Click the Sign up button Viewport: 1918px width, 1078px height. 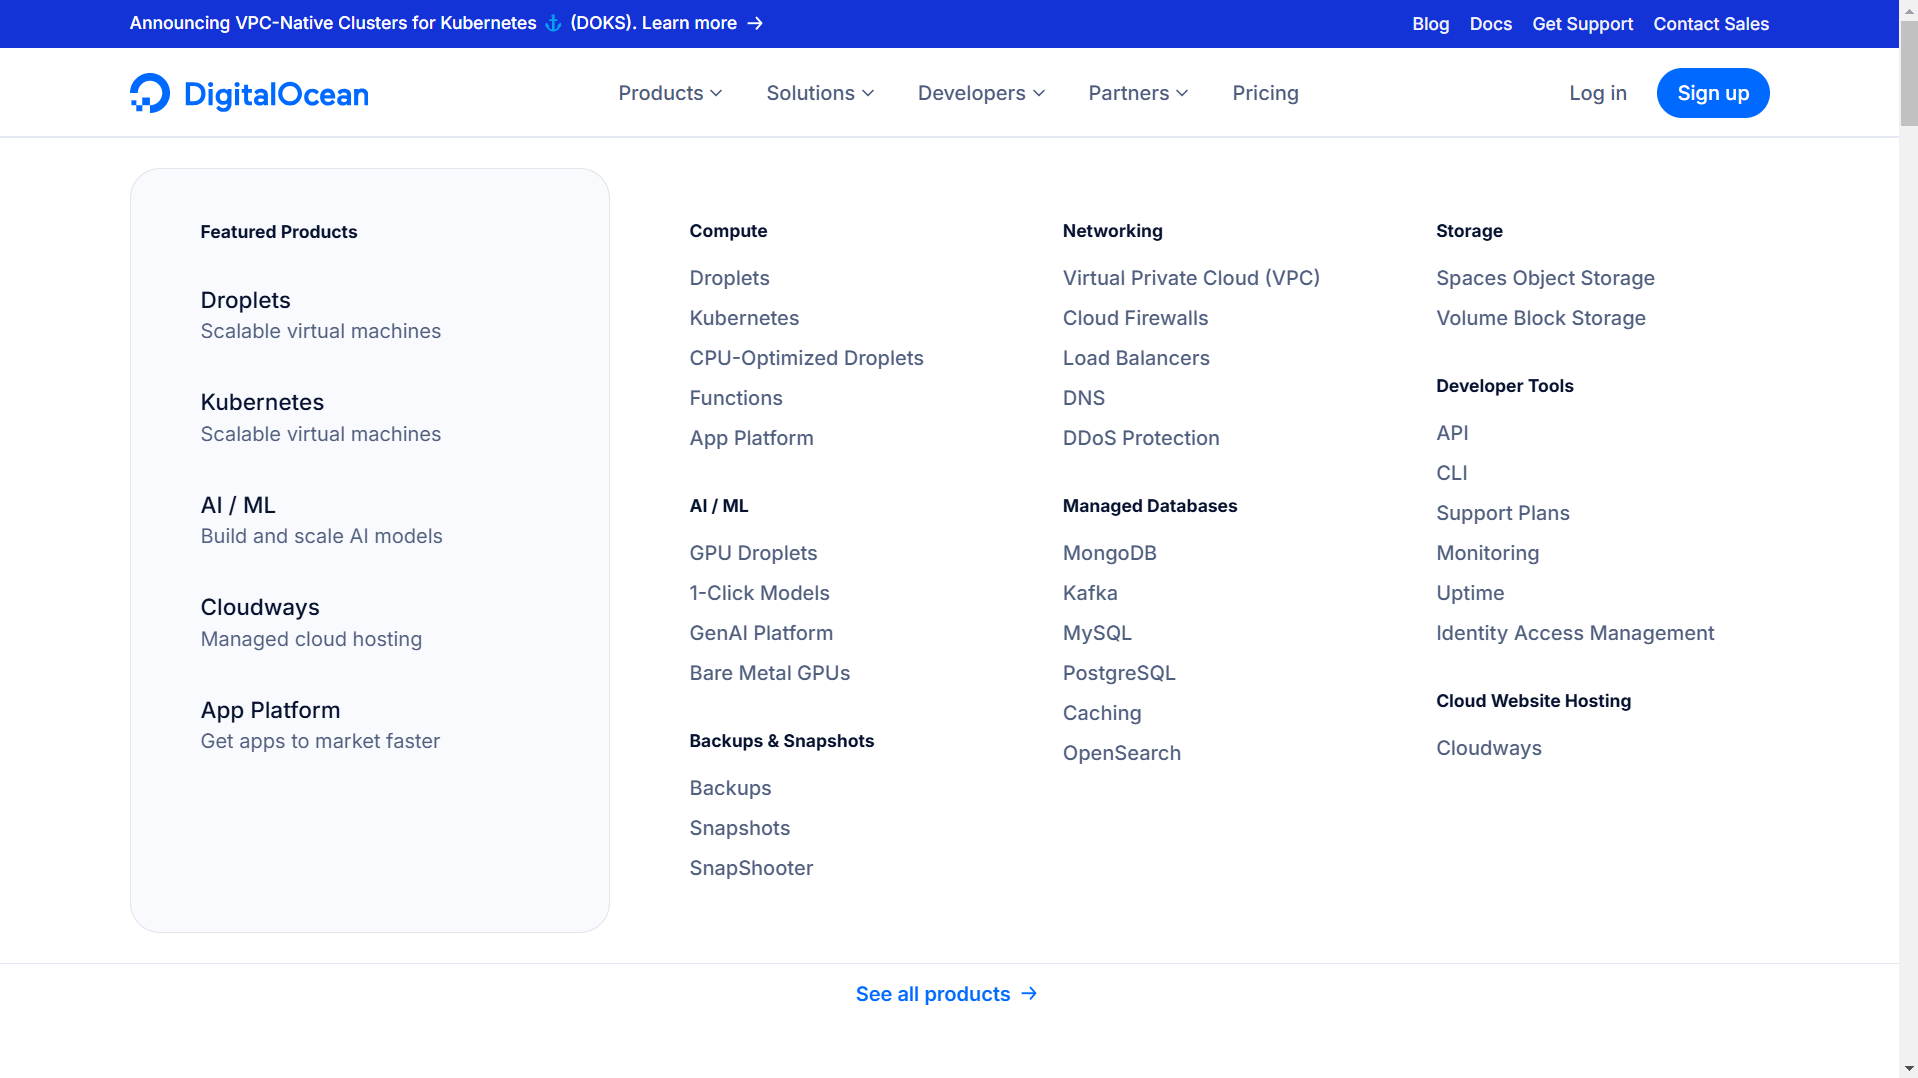[x=1712, y=93]
